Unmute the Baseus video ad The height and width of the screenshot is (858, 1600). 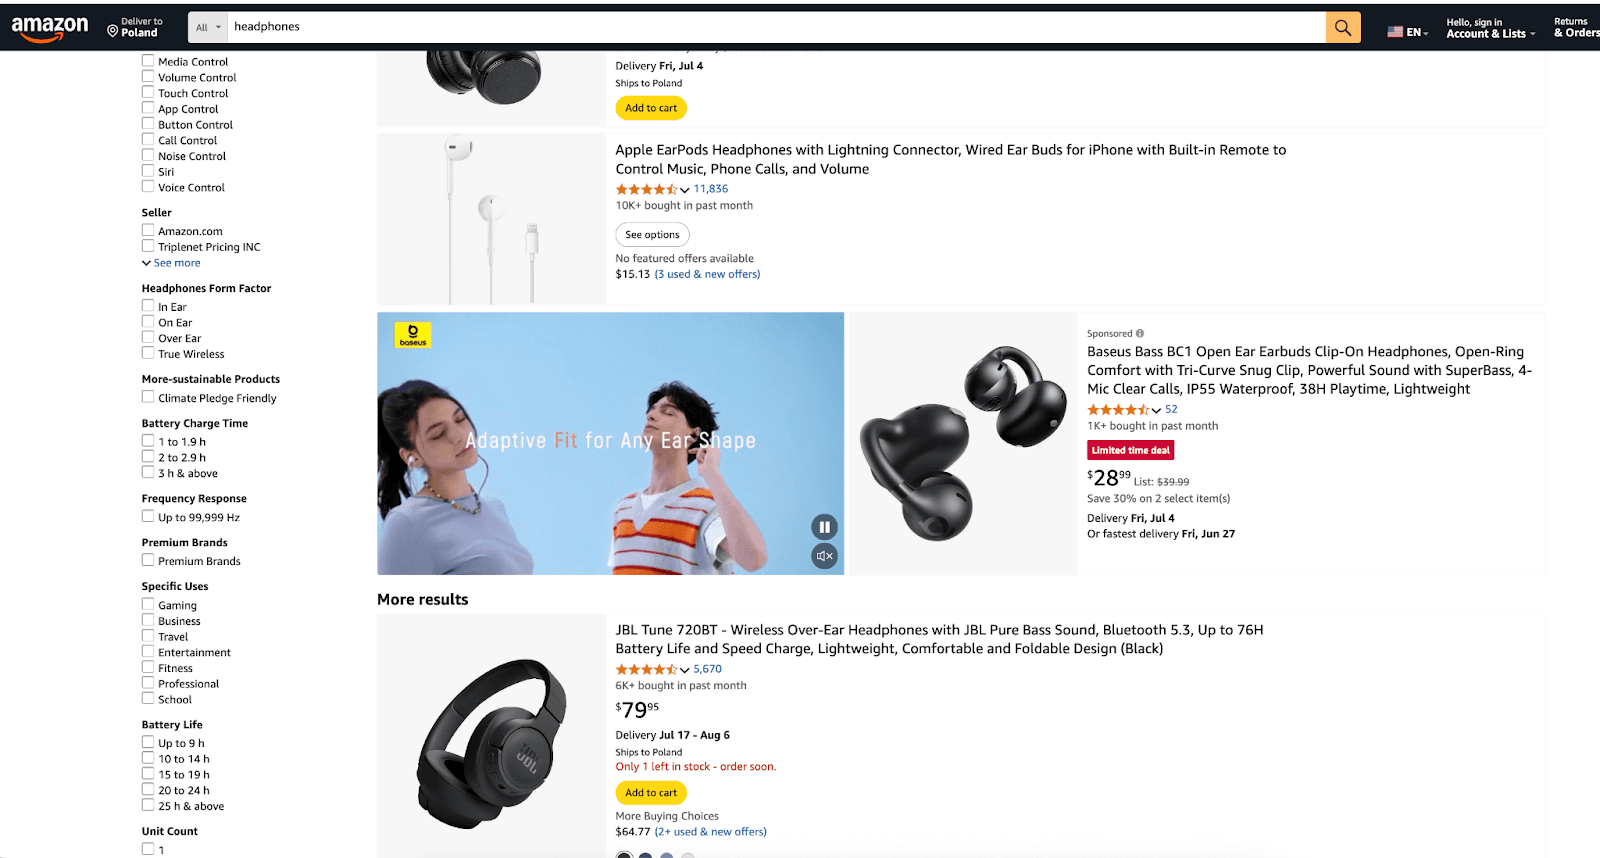click(823, 555)
